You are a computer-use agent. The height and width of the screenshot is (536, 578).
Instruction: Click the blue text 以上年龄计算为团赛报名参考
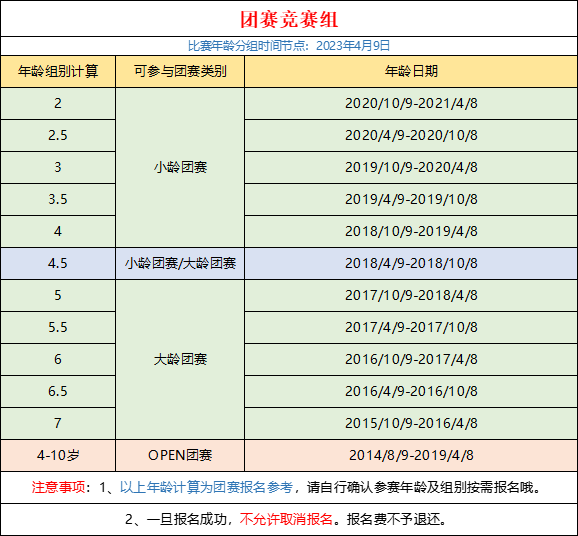(206, 487)
